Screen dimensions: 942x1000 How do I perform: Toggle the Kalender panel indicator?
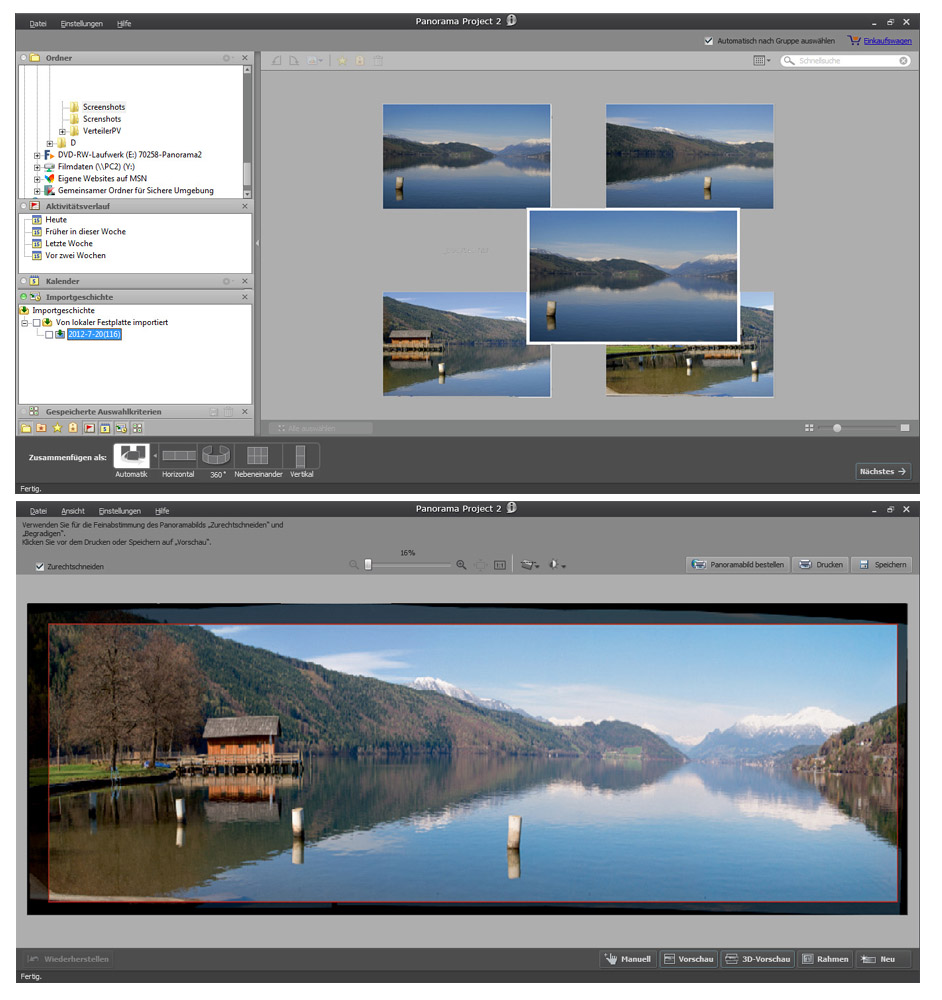pos(24,281)
